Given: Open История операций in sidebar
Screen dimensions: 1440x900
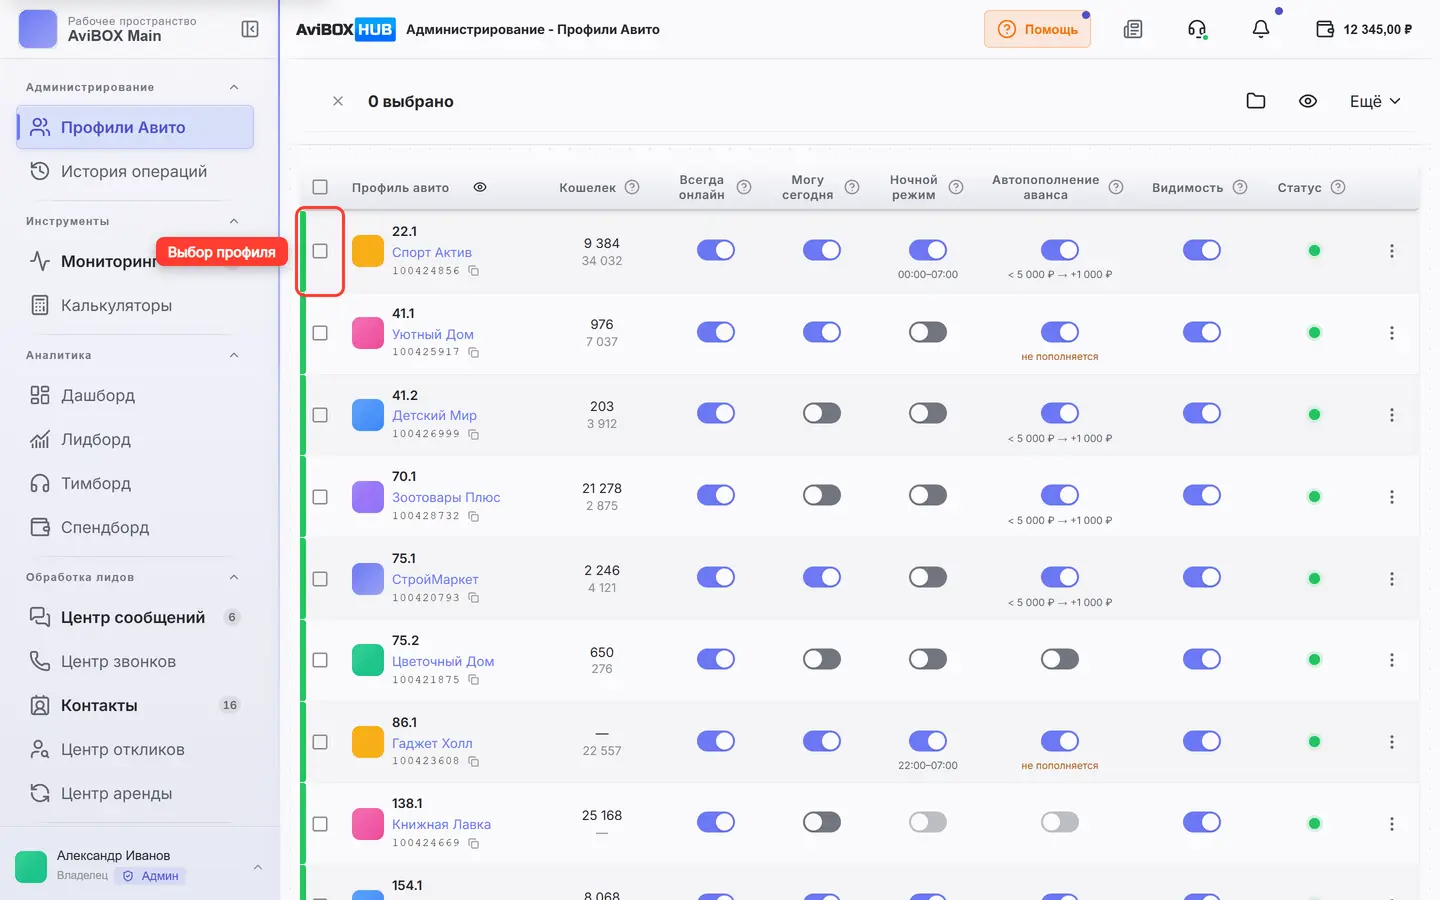Looking at the screenshot, I should (x=135, y=171).
